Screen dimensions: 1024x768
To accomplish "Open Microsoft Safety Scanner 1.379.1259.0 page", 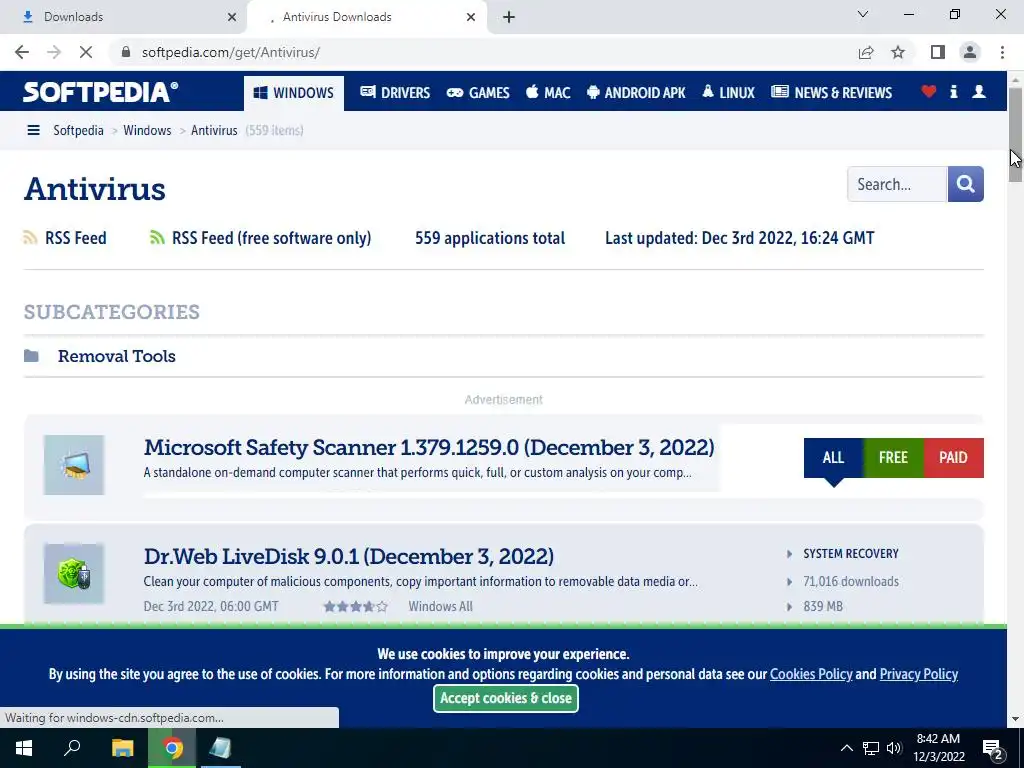I will tap(429, 447).
